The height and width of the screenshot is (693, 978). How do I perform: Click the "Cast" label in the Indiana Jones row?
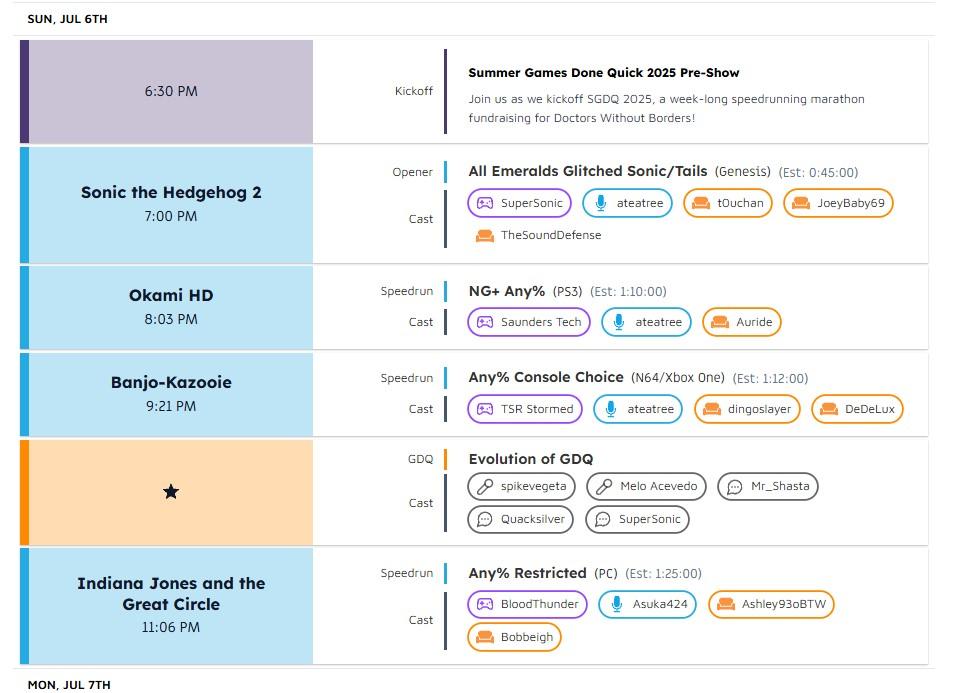coord(421,620)
